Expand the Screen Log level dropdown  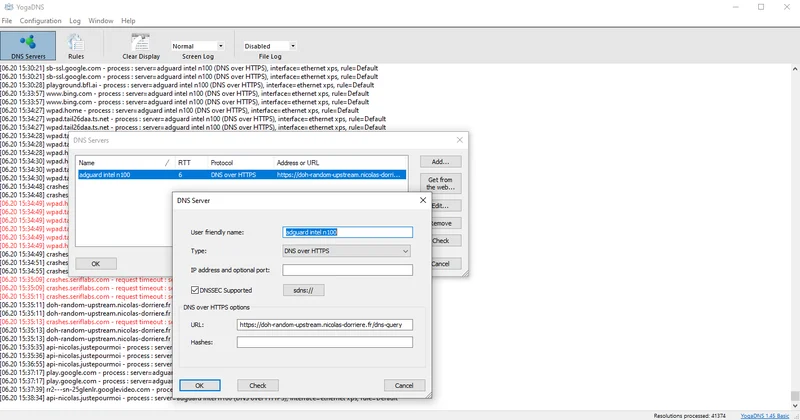click(196, 45)
